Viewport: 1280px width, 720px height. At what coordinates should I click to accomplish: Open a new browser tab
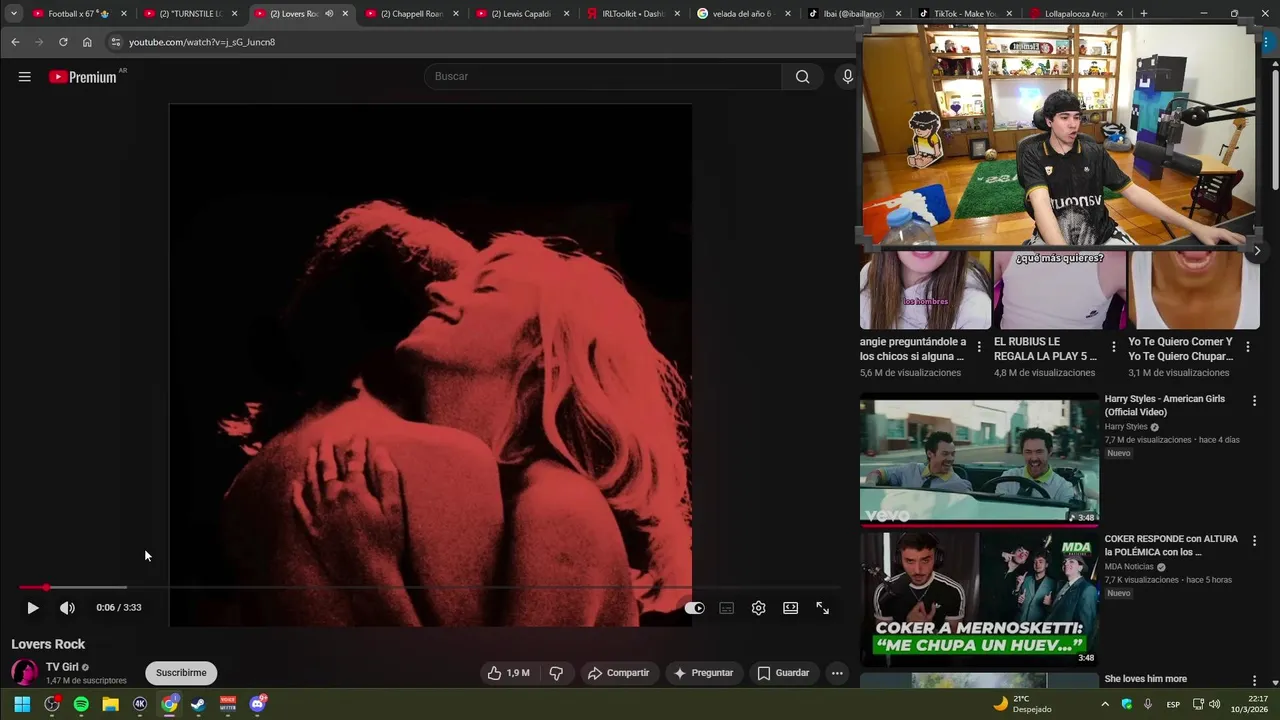click(1143, 14)
